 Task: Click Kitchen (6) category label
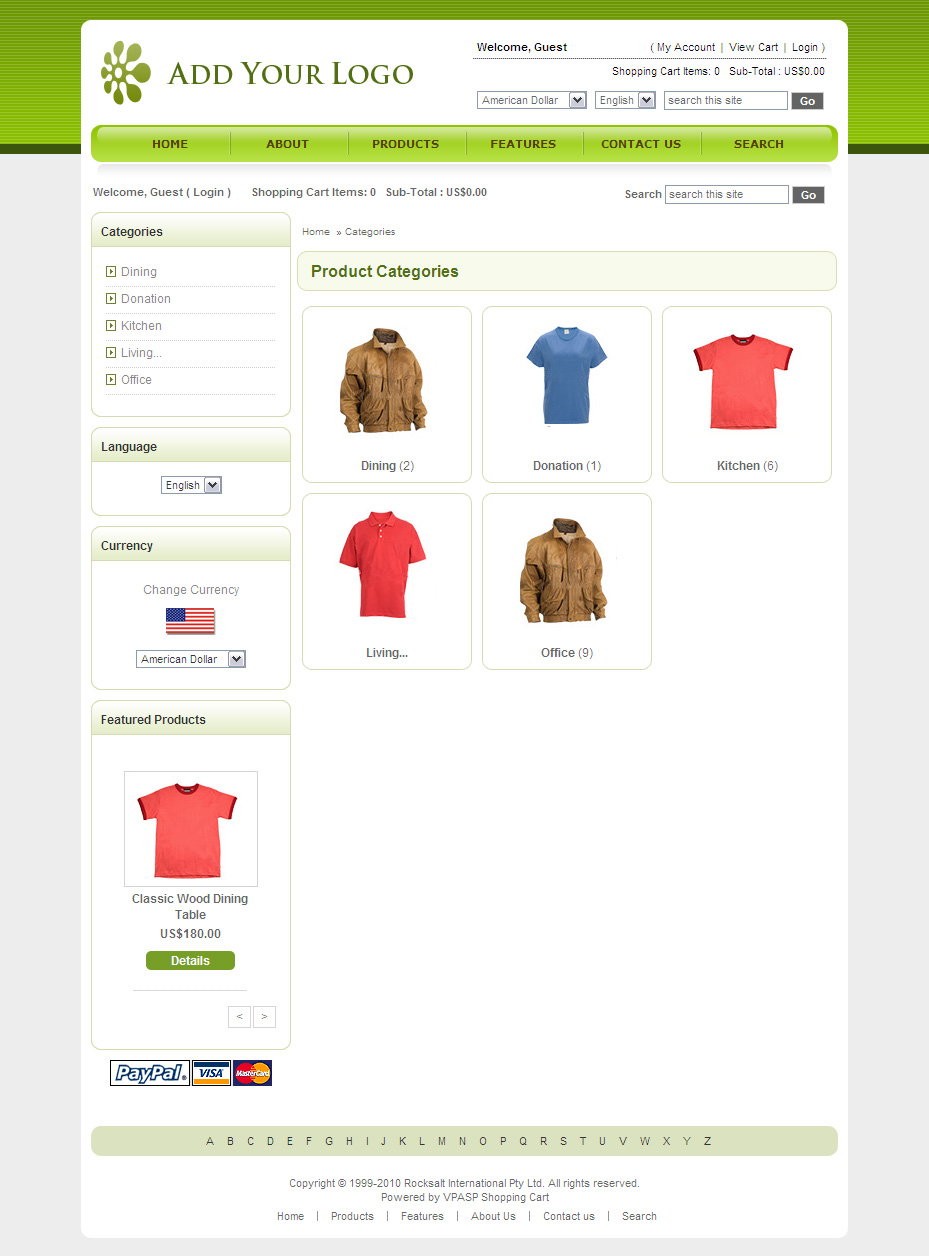[747, 466]
